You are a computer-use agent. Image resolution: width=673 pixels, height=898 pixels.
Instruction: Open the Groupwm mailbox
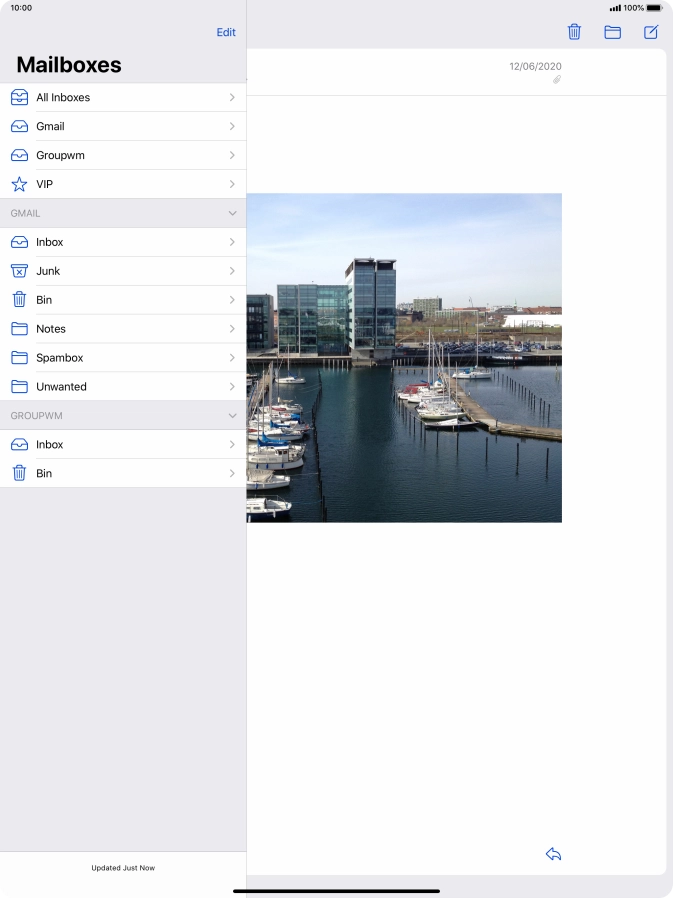coord(122,156)
